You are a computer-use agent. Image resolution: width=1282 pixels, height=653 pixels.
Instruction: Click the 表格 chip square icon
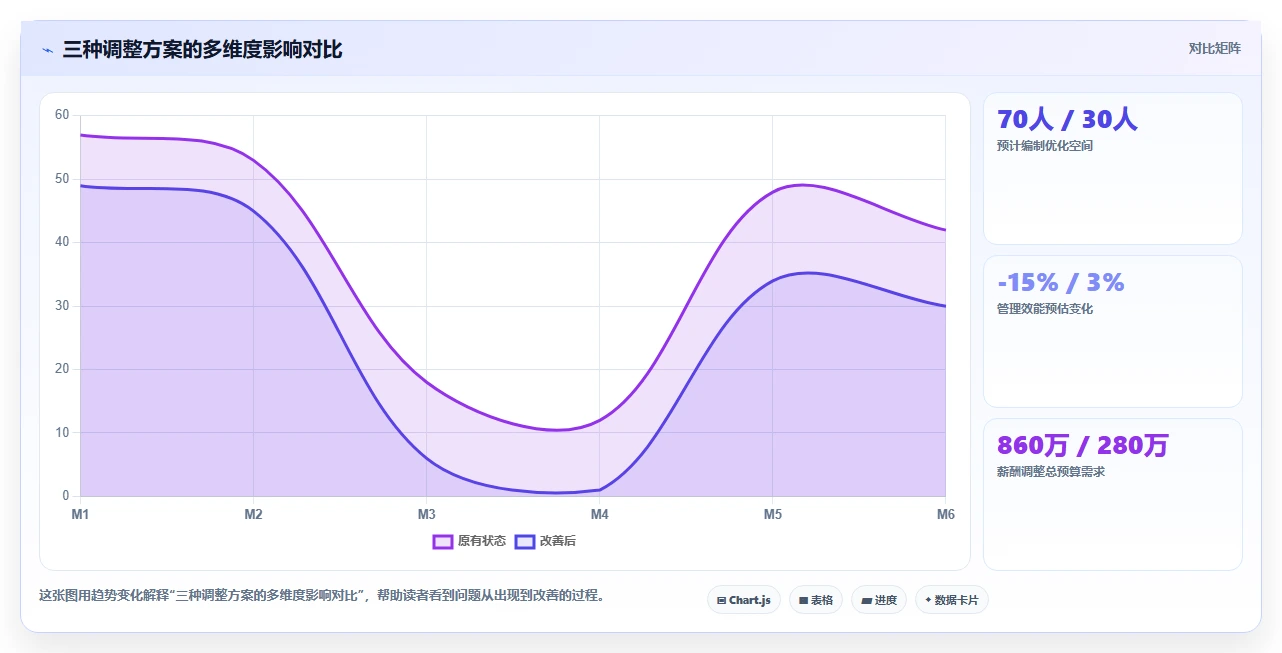click(803, 600)
